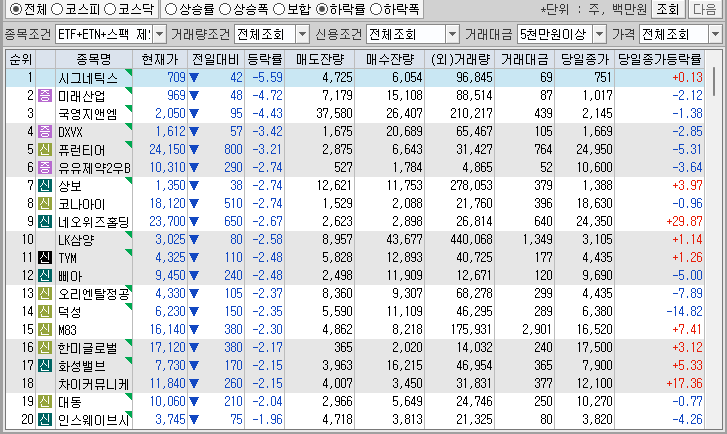727x434 pixels.
Task: Select the 시그네틱스 stock name
Action: (x=88, y=78)
